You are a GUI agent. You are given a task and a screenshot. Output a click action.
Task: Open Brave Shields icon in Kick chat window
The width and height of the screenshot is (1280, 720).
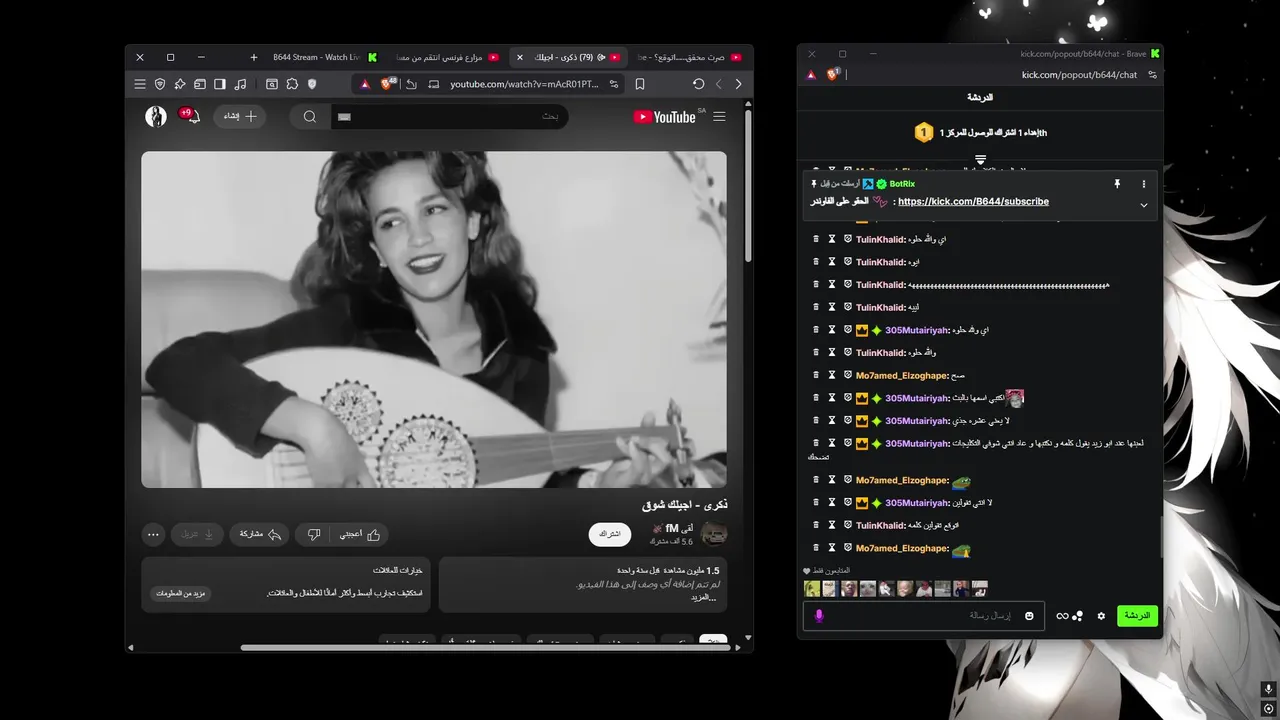[x=832, y=75]
